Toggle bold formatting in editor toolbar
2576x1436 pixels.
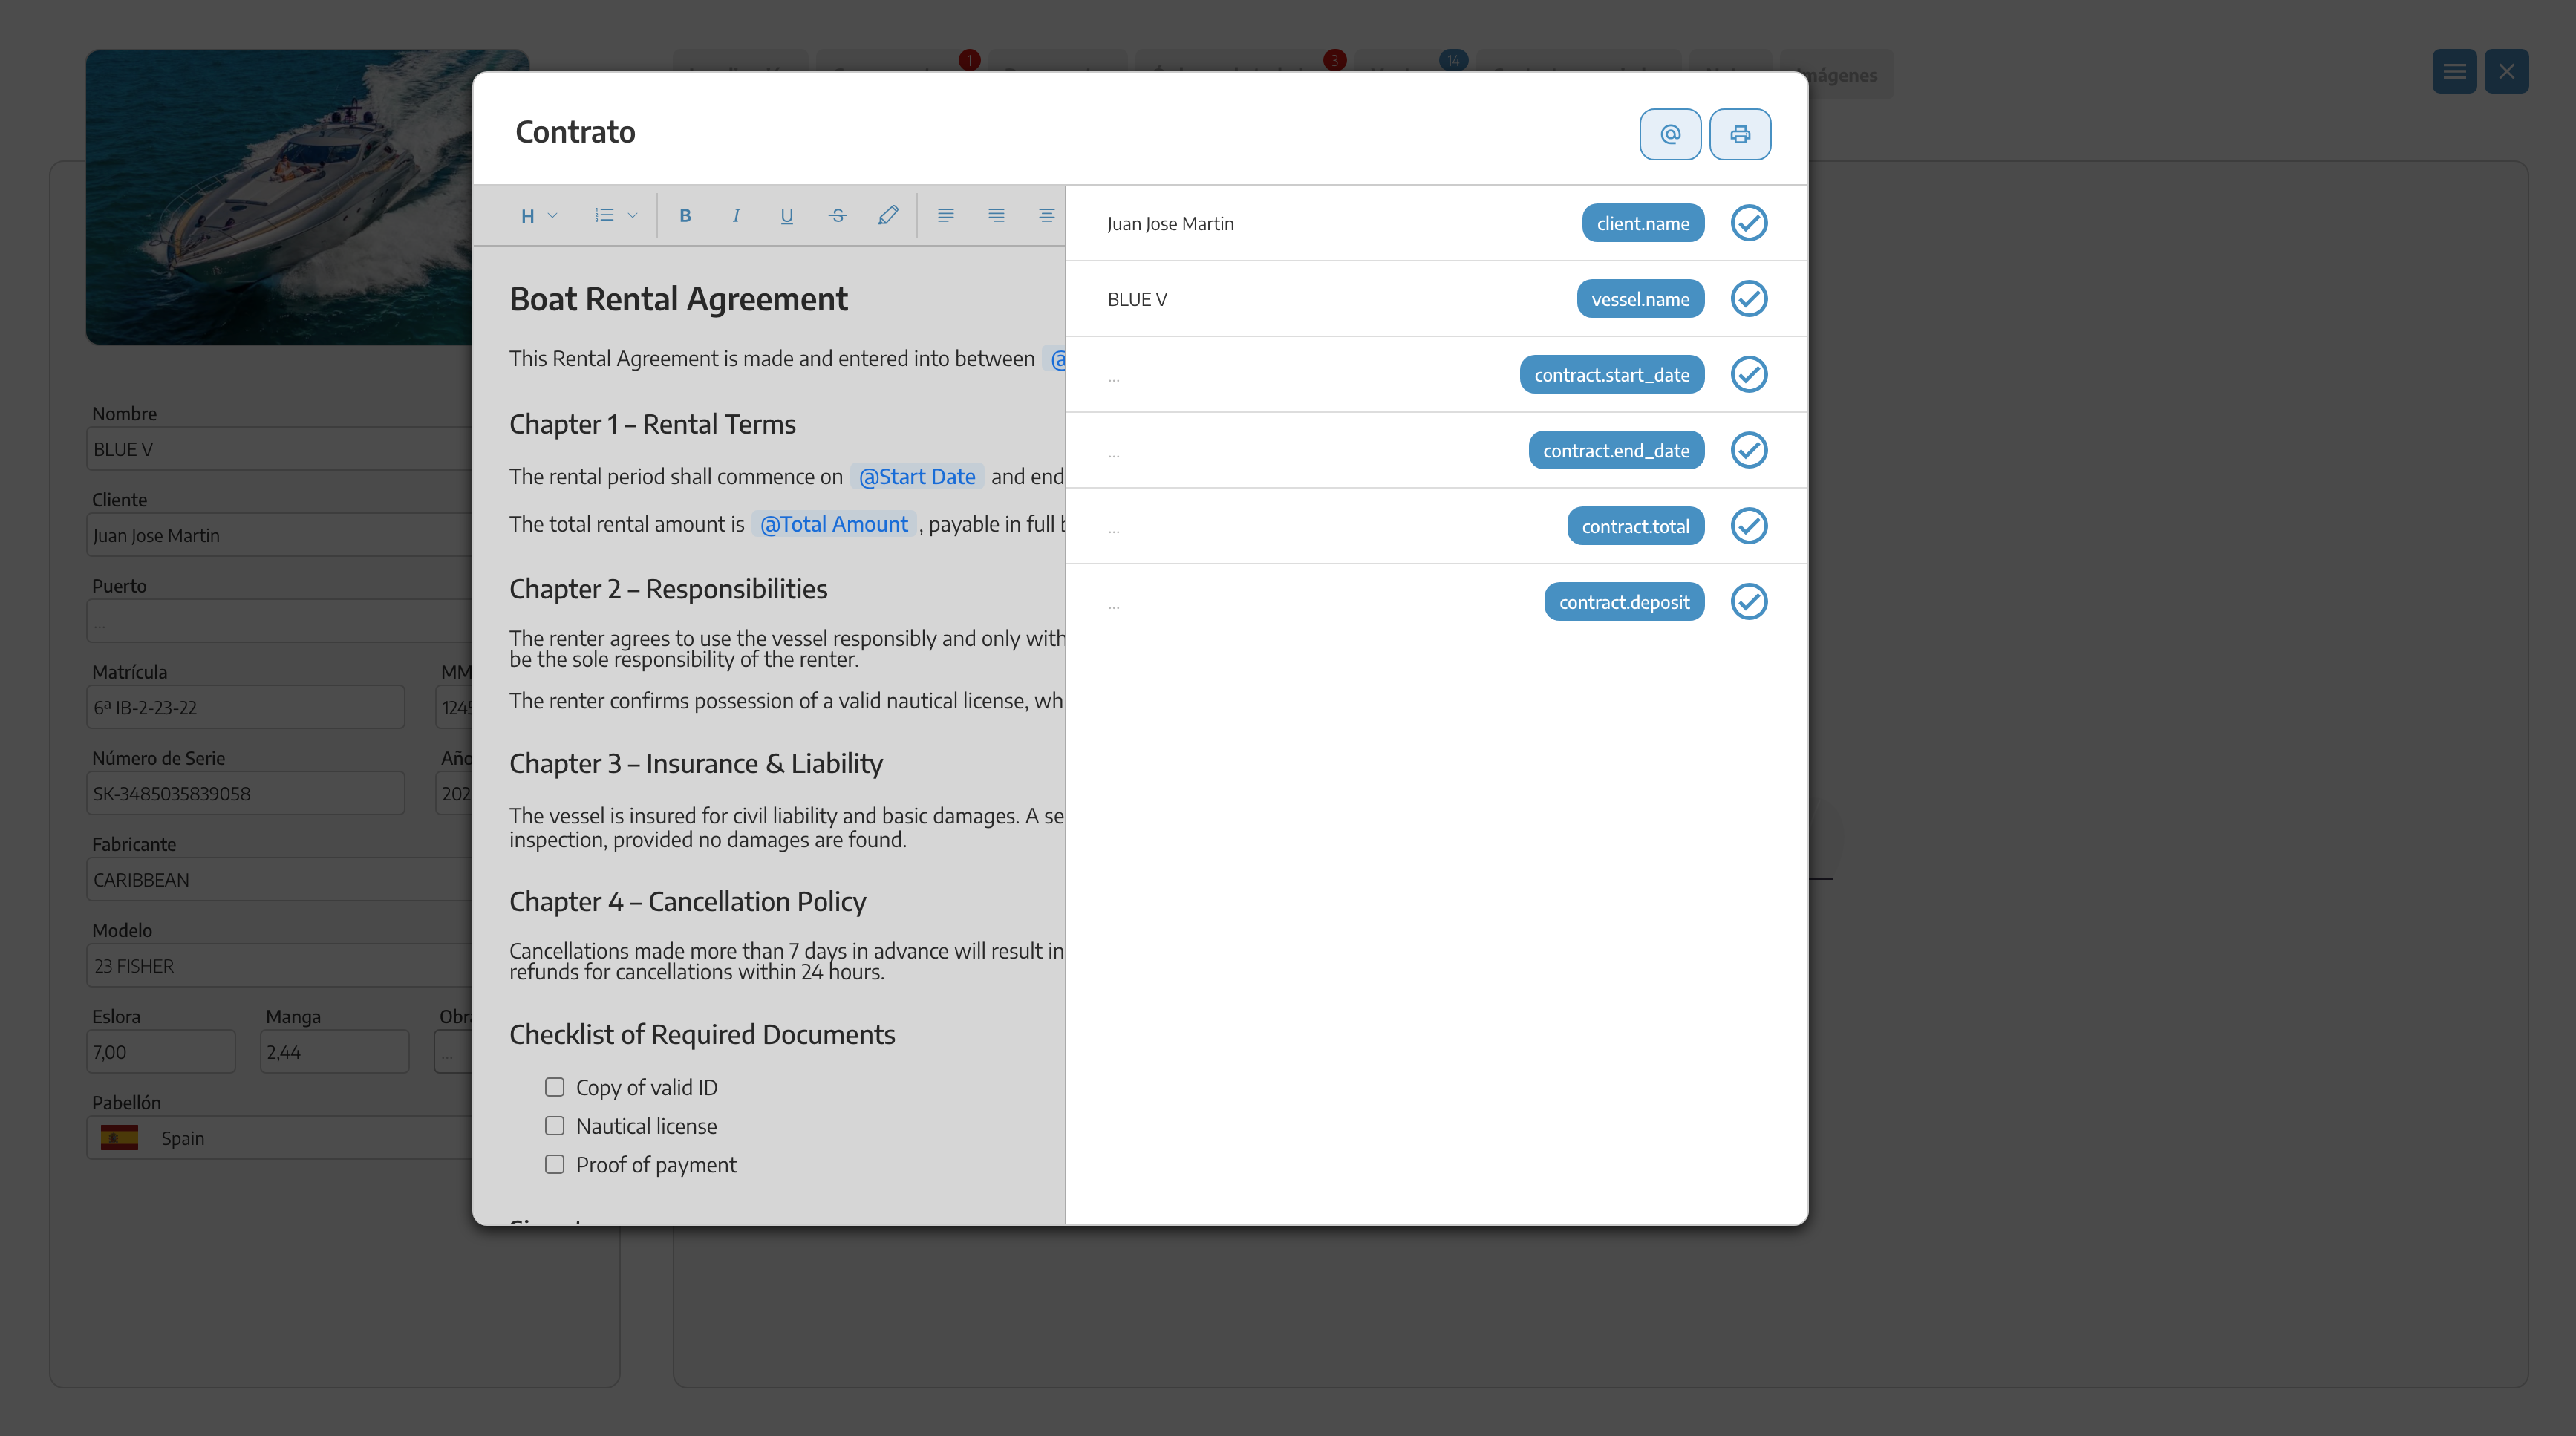(685, 215)
